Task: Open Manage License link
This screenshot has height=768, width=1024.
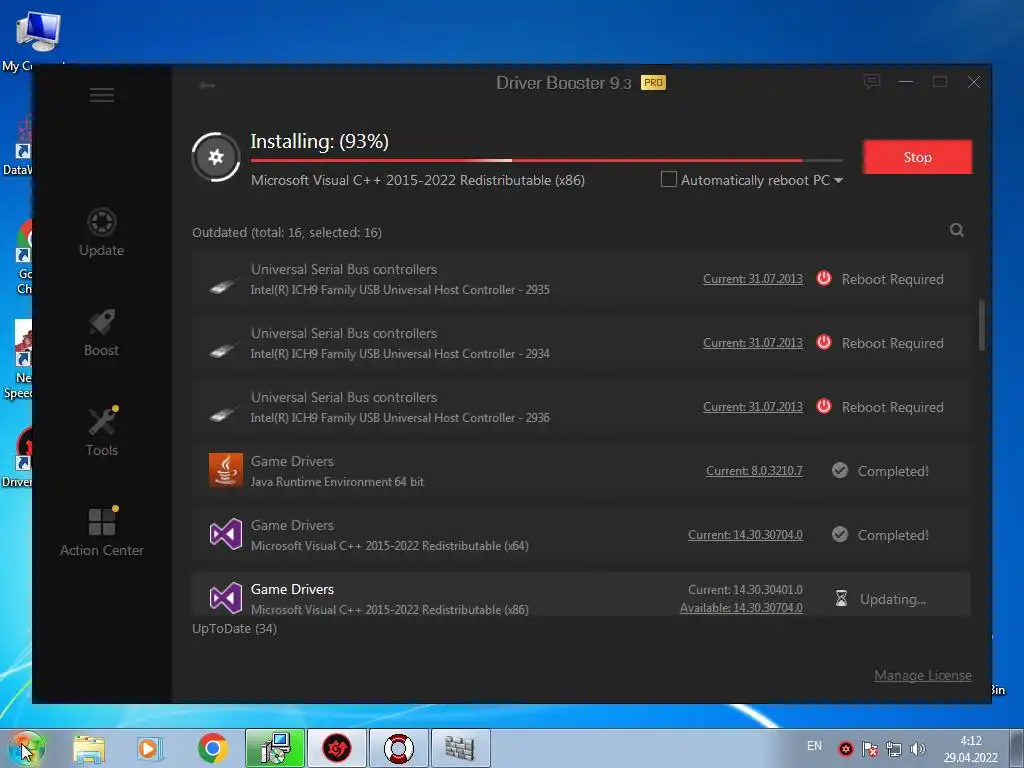Action: (923, 675)
